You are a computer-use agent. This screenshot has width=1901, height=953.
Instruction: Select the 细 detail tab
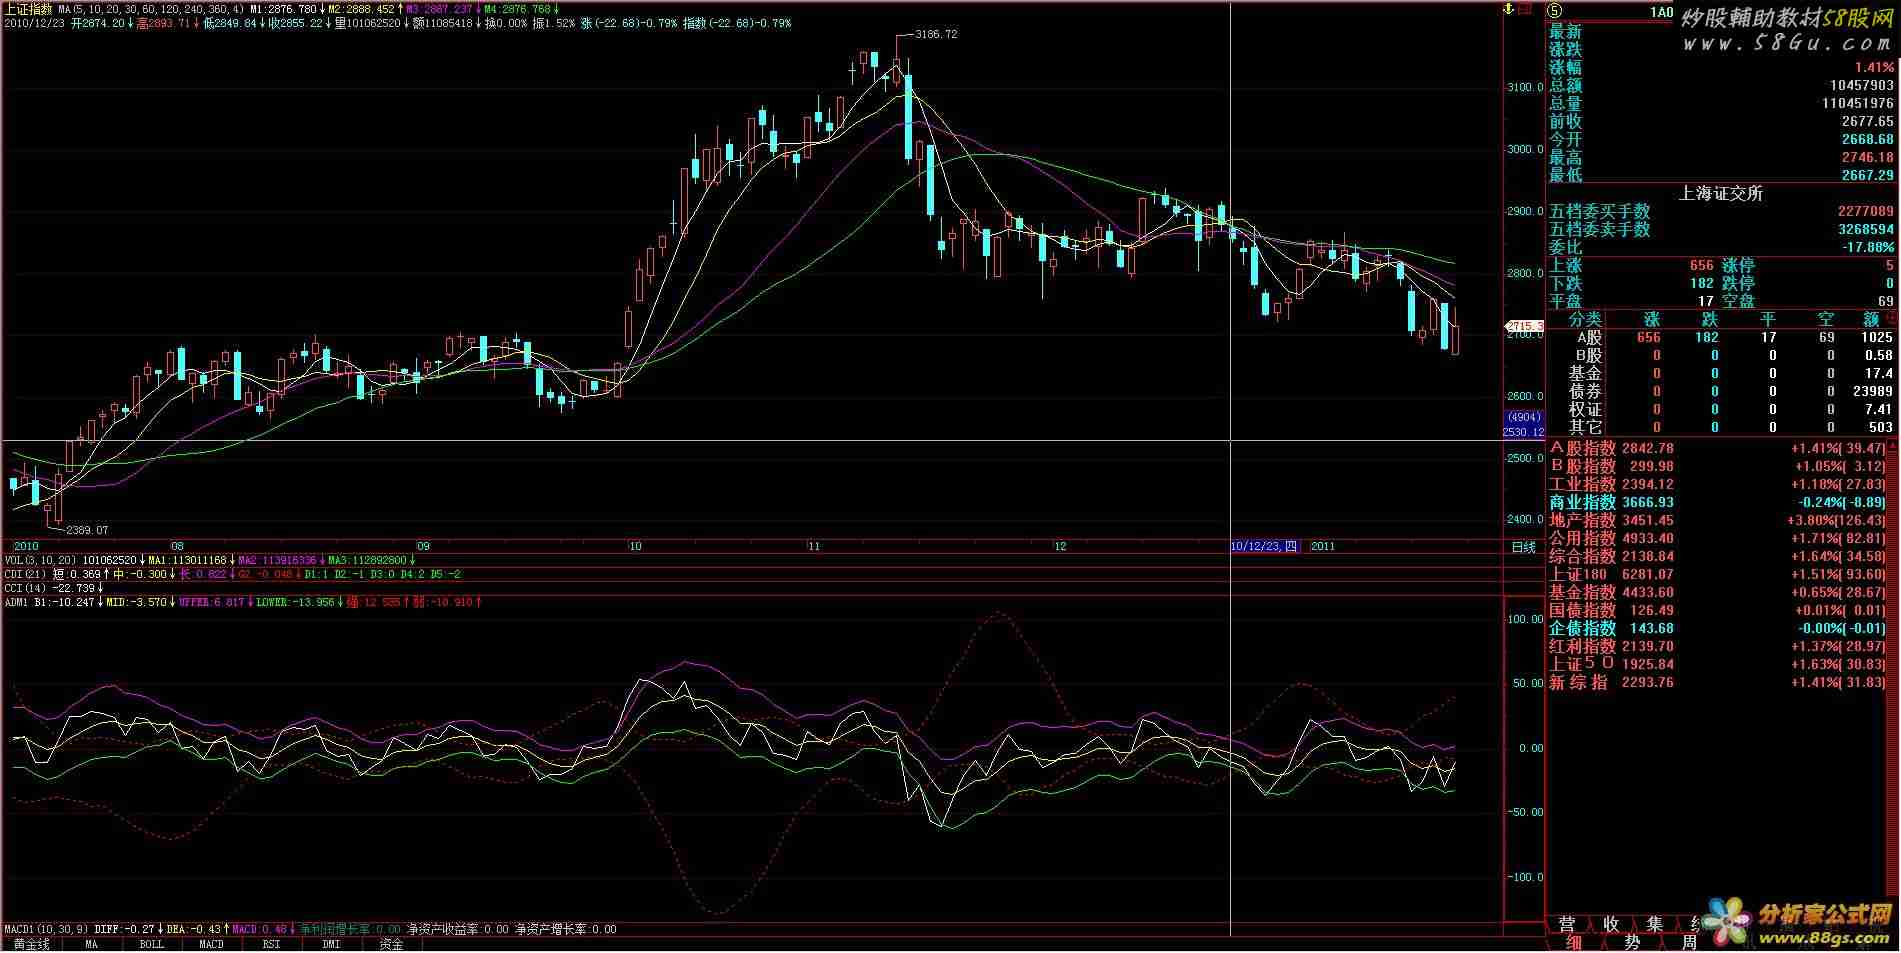coord(1576,943)
